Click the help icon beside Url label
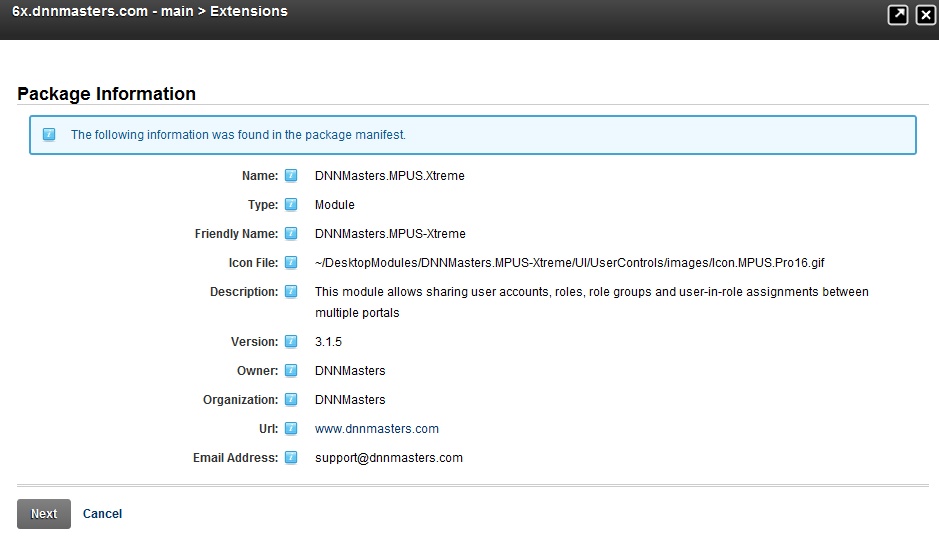939x539 pixels. click(x=291, y=428)
